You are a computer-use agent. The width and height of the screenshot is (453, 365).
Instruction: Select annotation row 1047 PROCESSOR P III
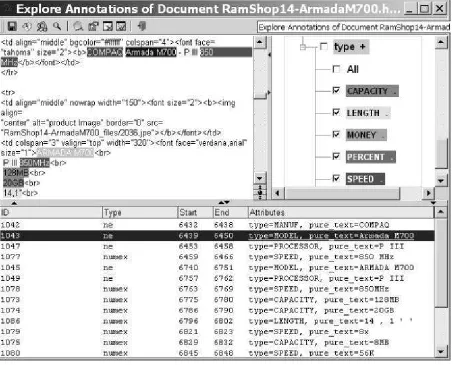[217, 246]
